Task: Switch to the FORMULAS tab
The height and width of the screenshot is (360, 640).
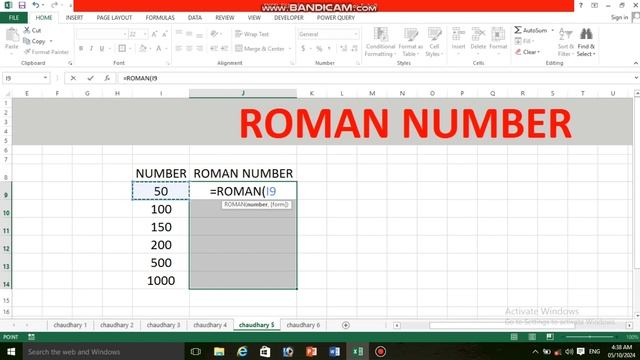Action: 160,18
